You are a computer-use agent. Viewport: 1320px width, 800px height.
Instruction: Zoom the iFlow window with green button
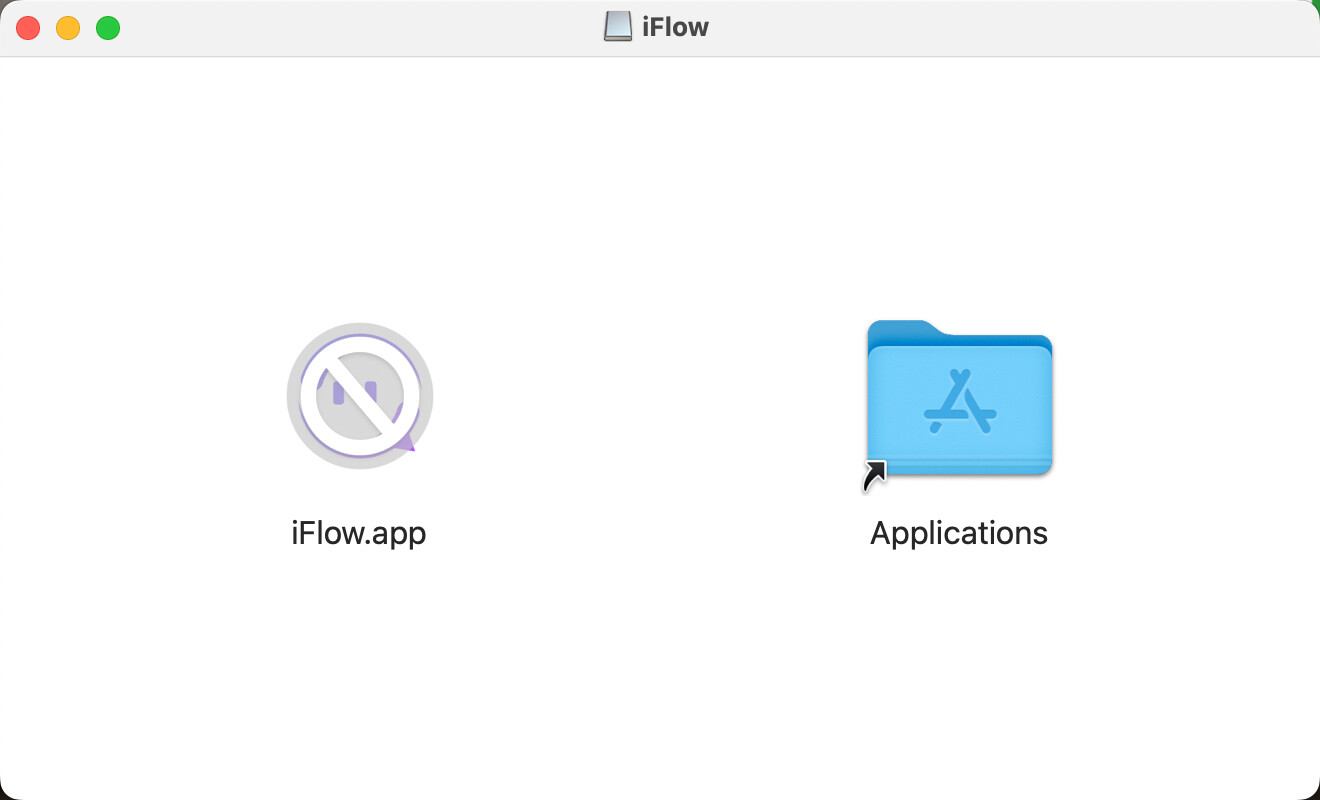click(108, 28)
